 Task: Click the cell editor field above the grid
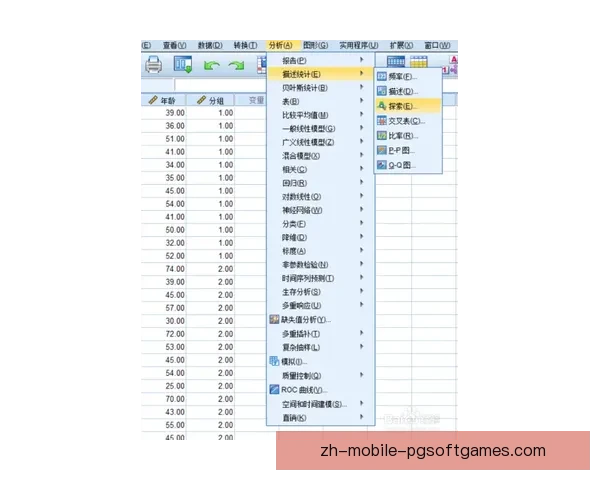click(x=220, y=85)
